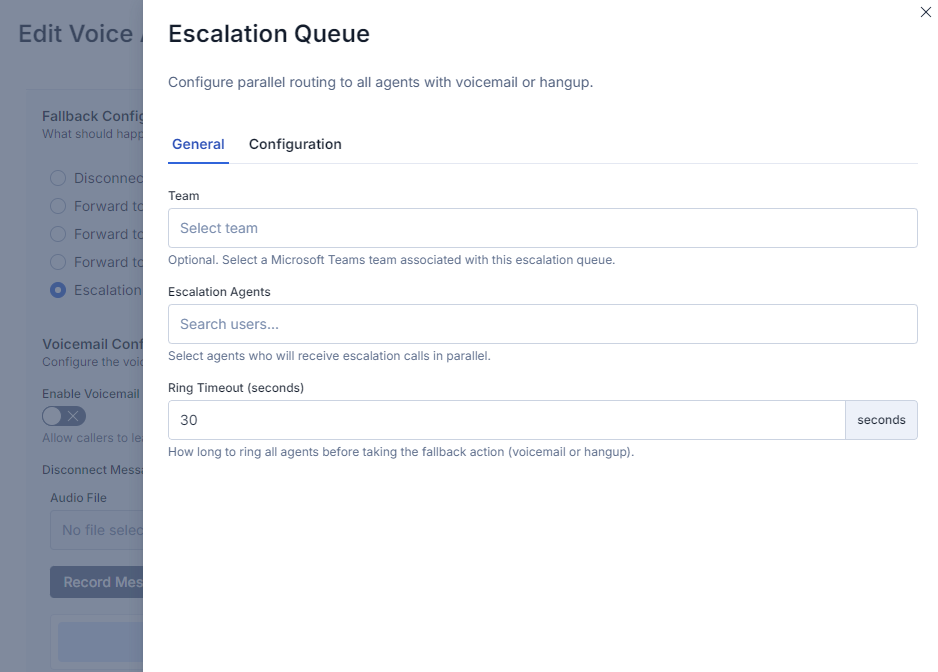The width and height of the screenshot is (938, 672).
Task: Click the Escalation Agents search field
Action: (543, 324)
